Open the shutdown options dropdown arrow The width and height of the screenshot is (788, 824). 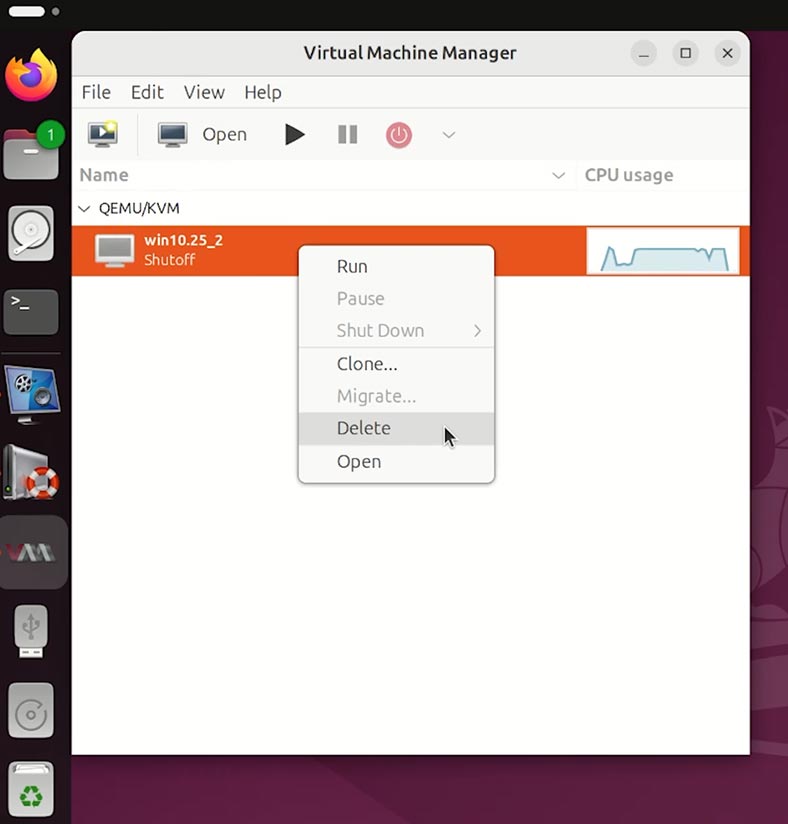(448, 135)
